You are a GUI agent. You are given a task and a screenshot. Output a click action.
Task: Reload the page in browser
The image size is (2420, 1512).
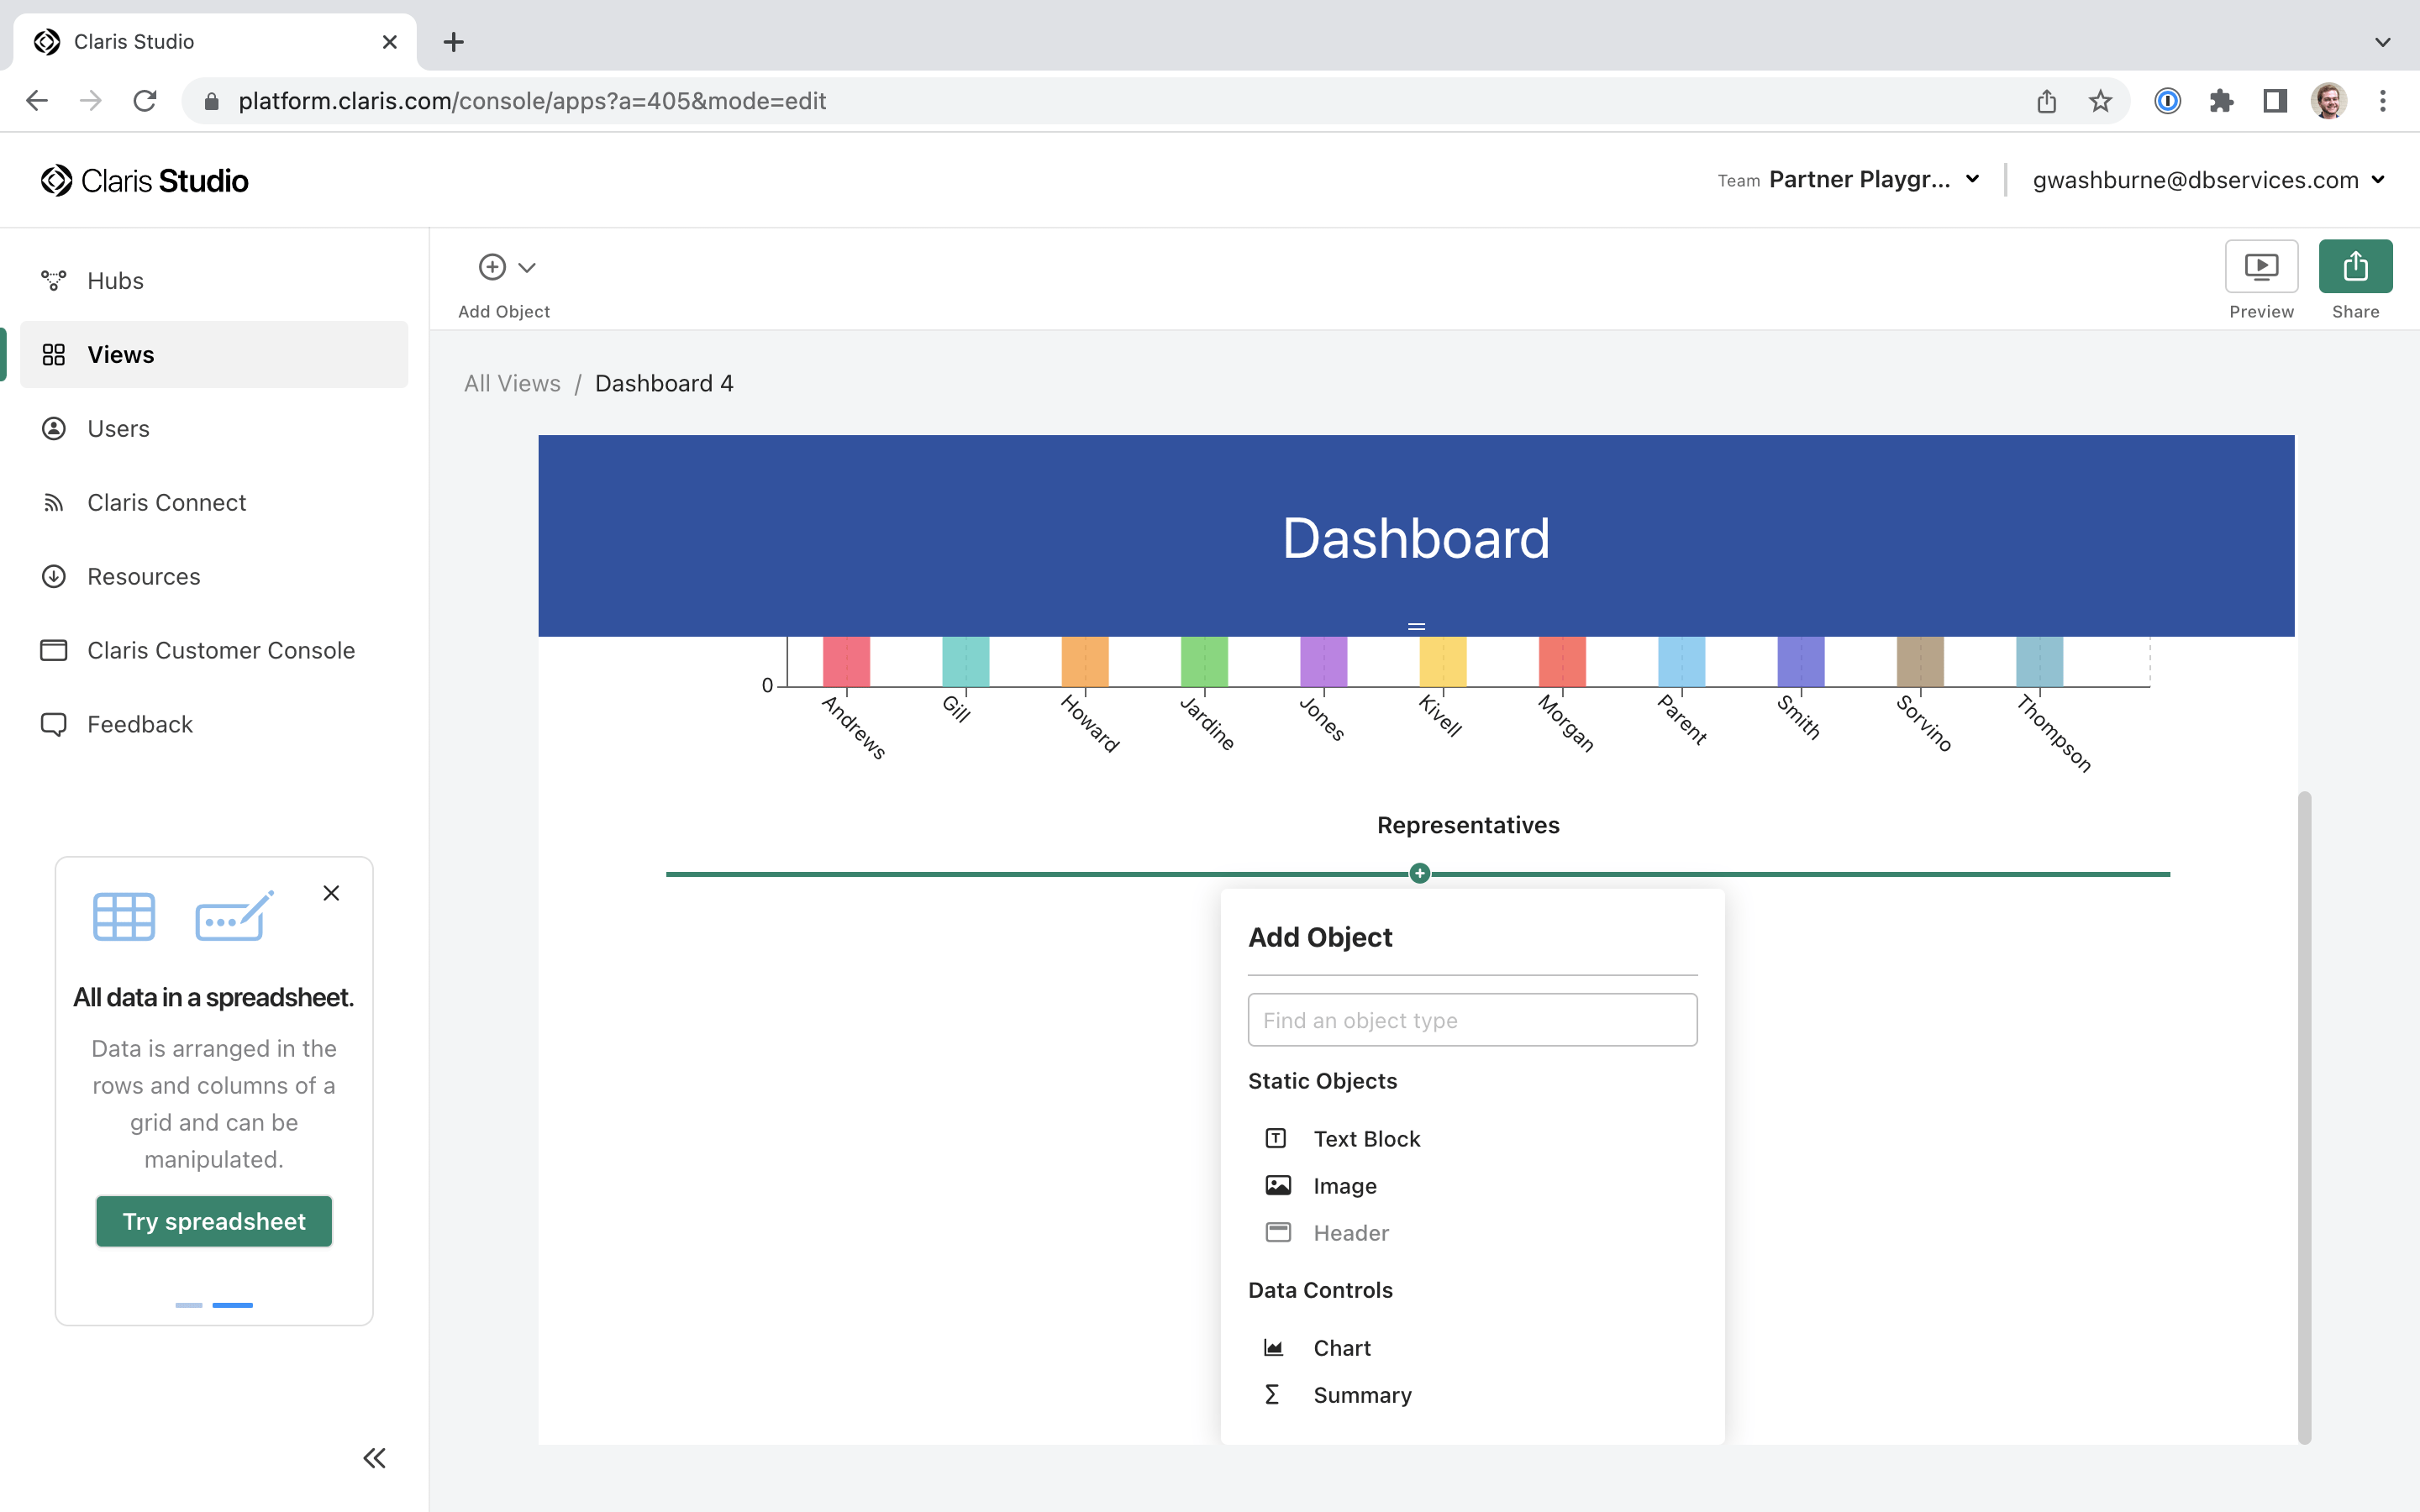pyautogui.click(x=145, y=101)
